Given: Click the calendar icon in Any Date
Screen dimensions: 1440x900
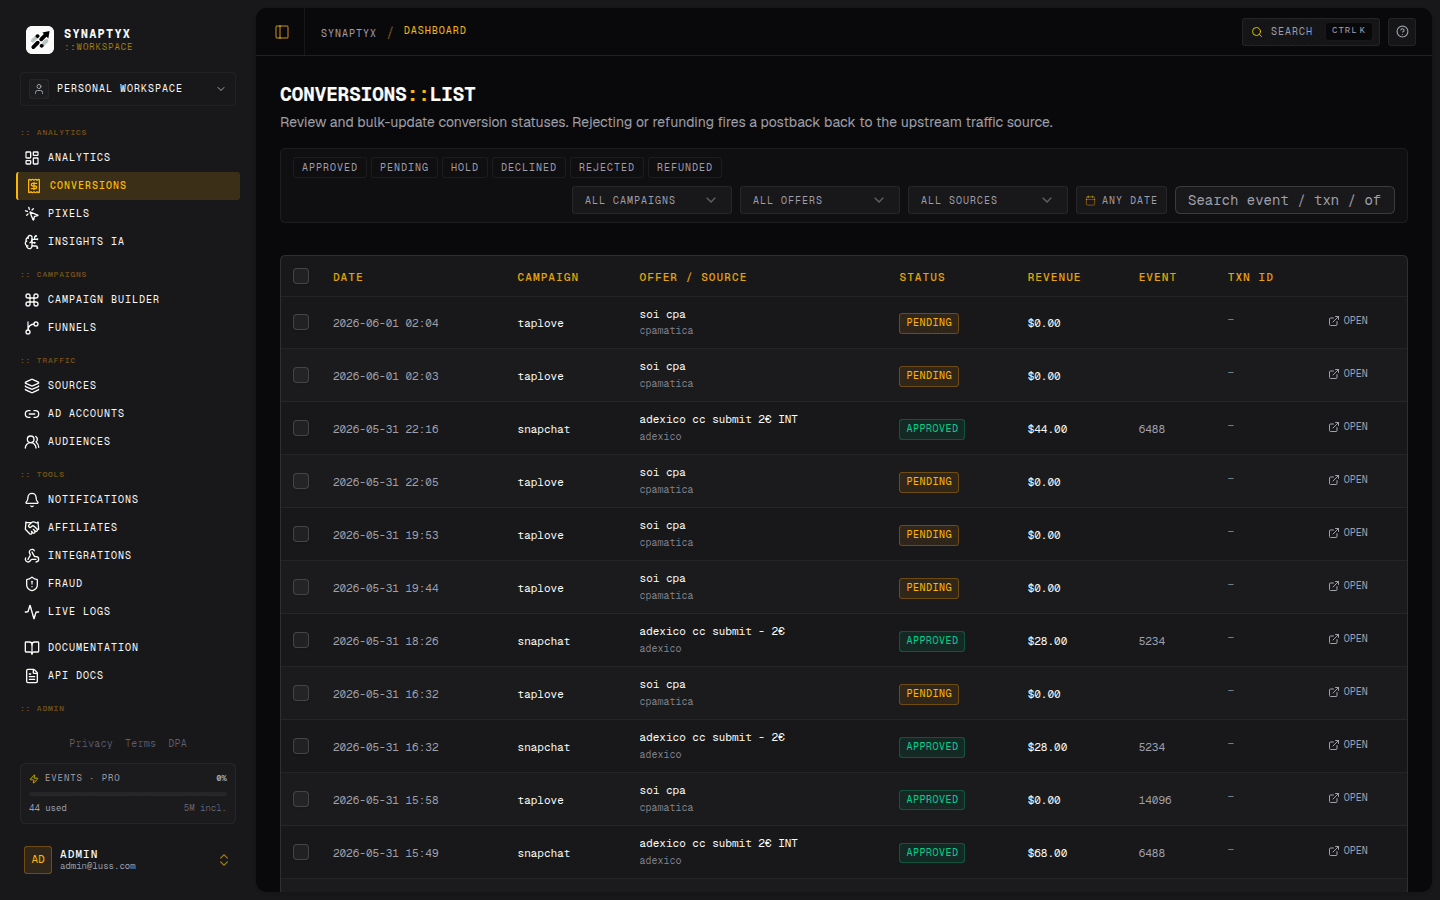Looking at the screenshot, I should (1090, 201).
